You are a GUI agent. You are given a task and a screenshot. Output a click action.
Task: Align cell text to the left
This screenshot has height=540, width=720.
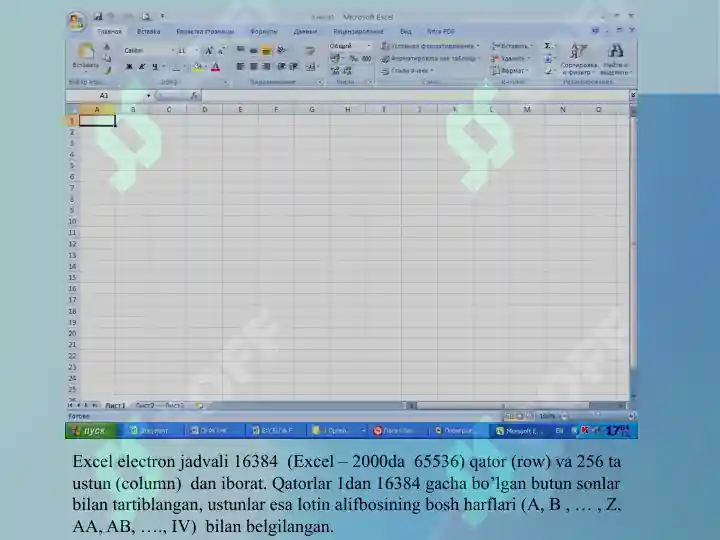(240, 67)
